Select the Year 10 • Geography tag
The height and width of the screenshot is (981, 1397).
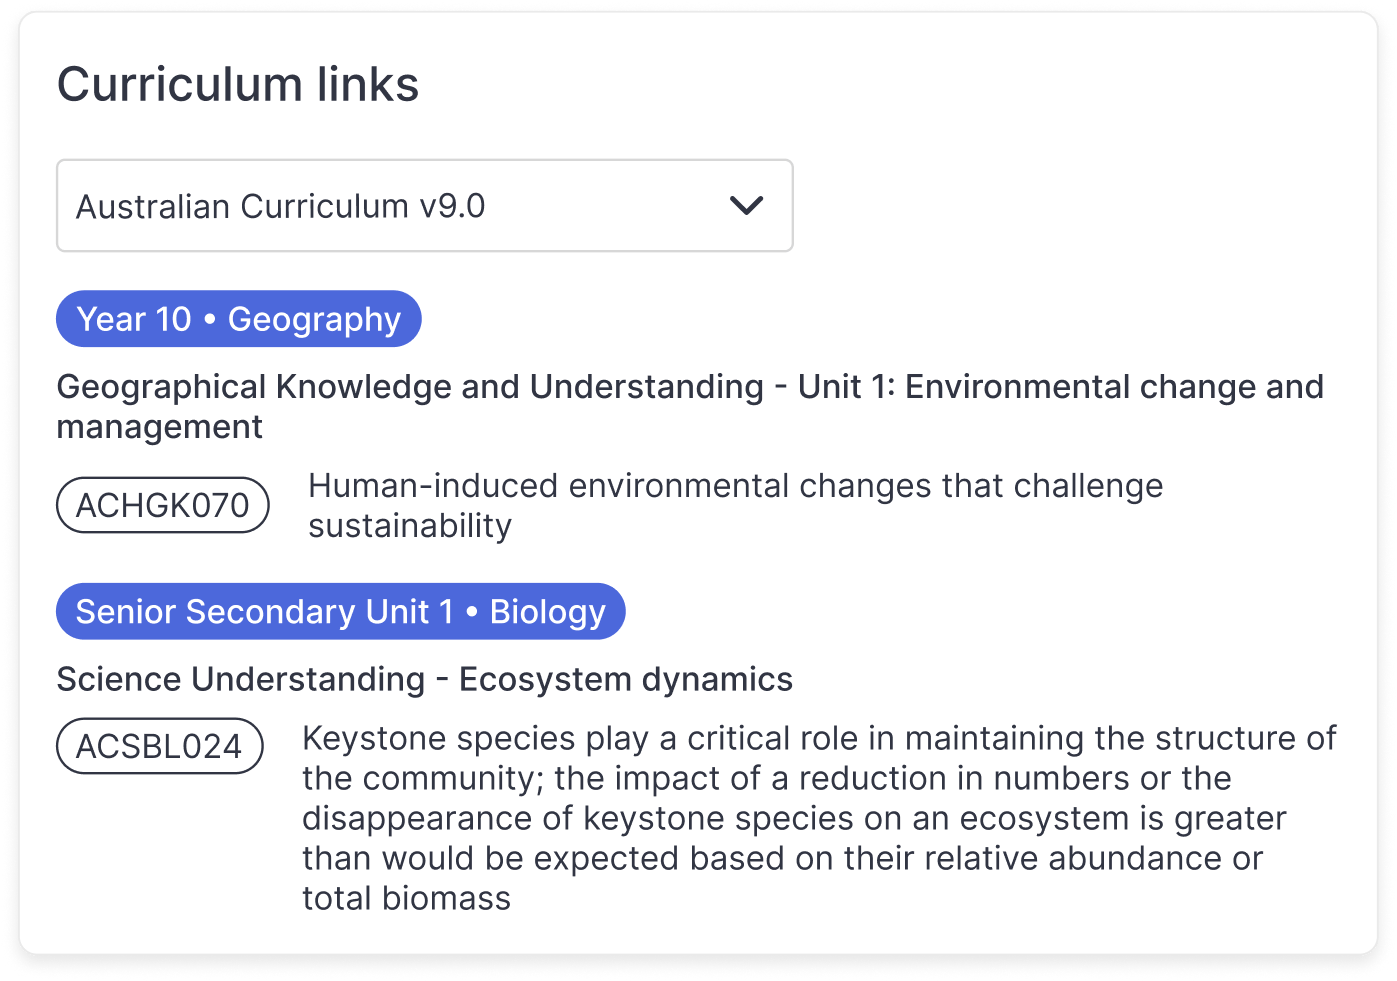238,319
